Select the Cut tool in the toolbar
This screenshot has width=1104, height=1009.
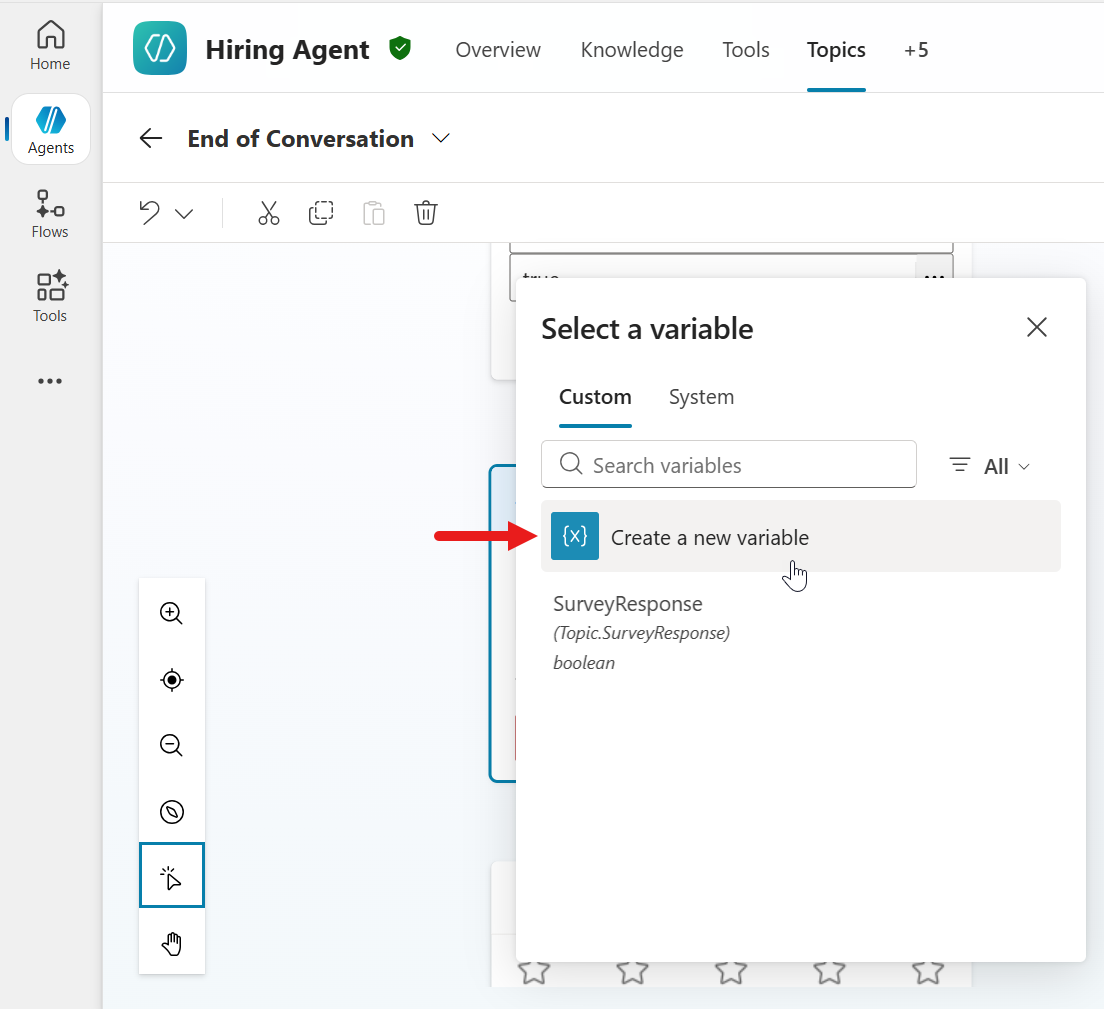(268, 213)
